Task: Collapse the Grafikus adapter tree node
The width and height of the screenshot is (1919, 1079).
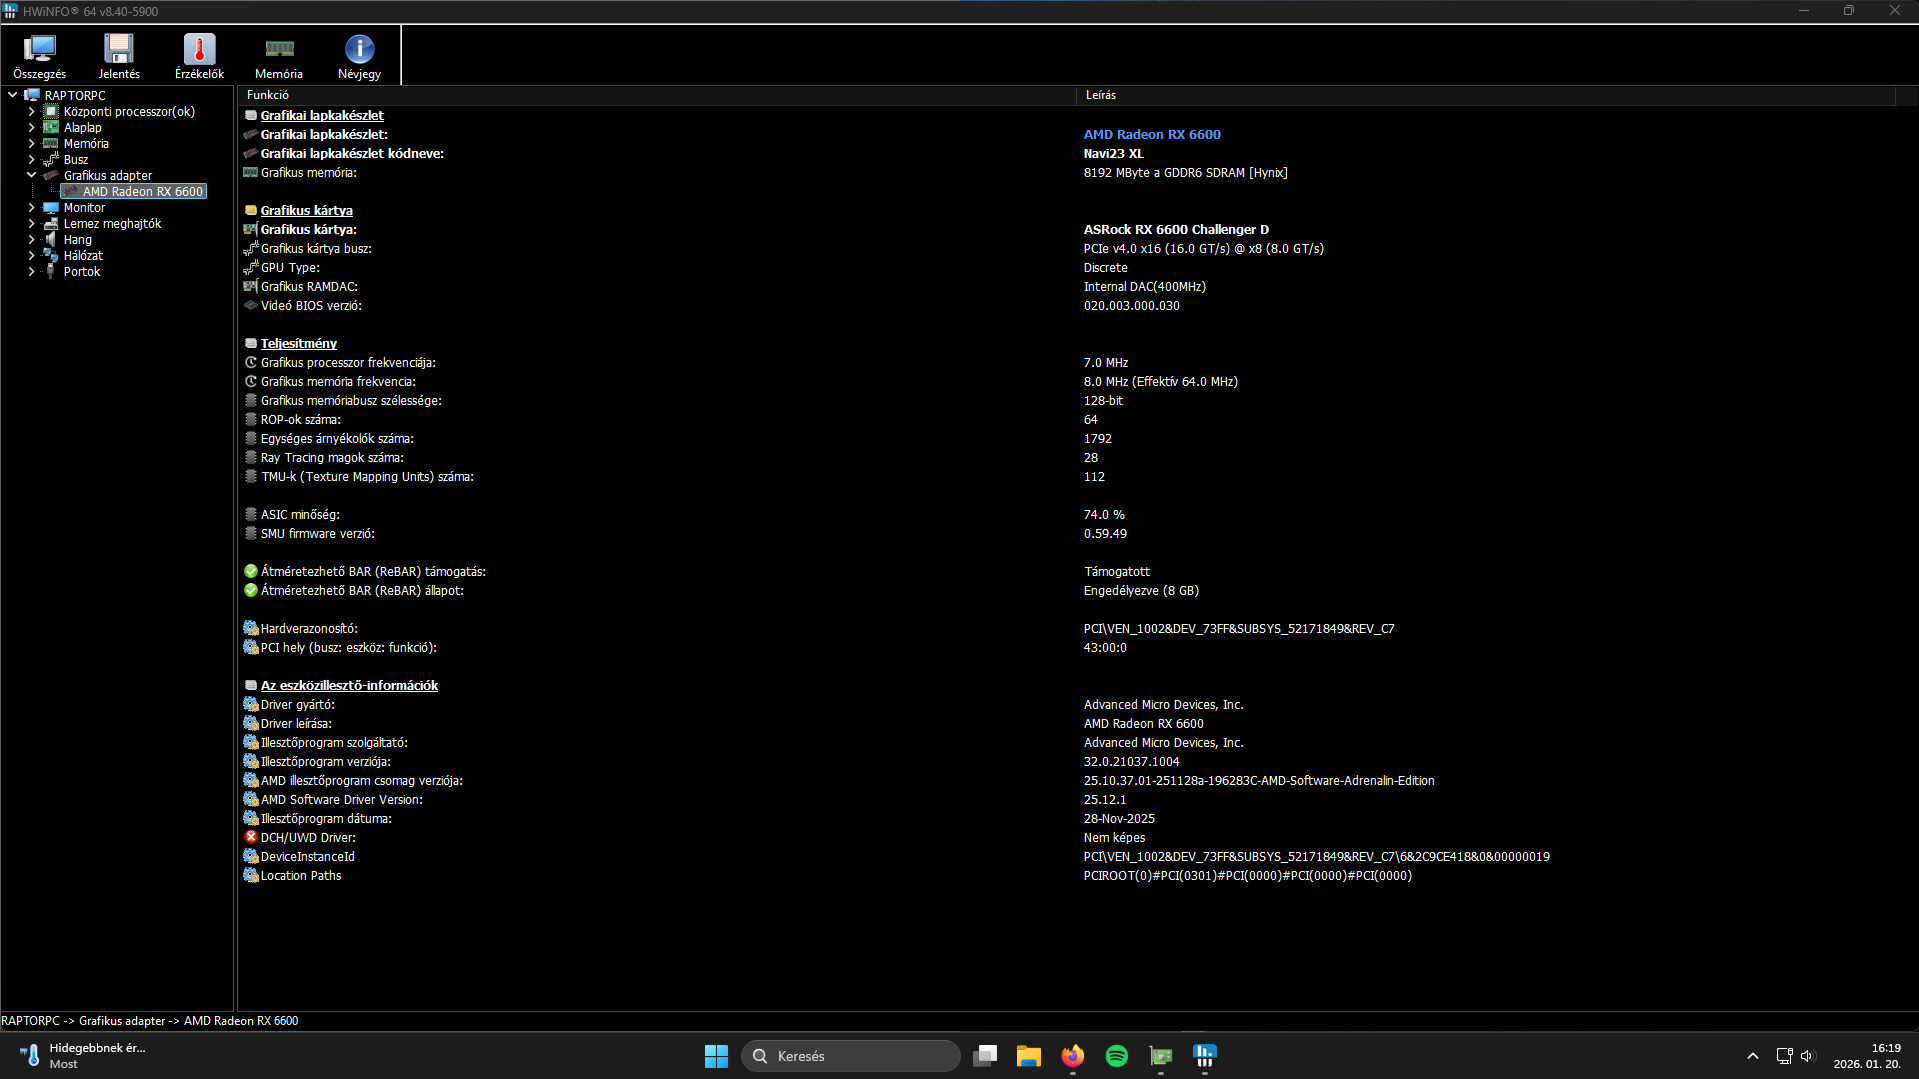Action: pyautogui.click(x=31, y=176)
